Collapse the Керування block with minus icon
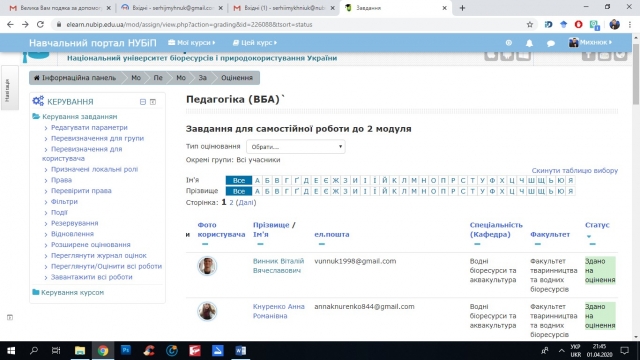 [143, 102]
